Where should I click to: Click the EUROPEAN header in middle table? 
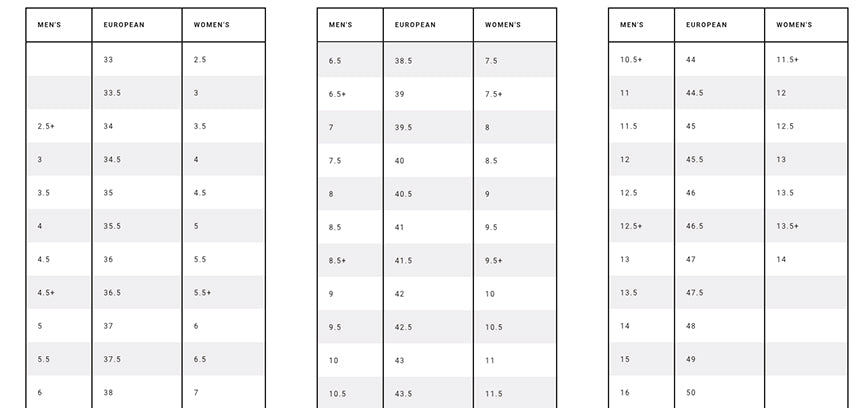415,25
